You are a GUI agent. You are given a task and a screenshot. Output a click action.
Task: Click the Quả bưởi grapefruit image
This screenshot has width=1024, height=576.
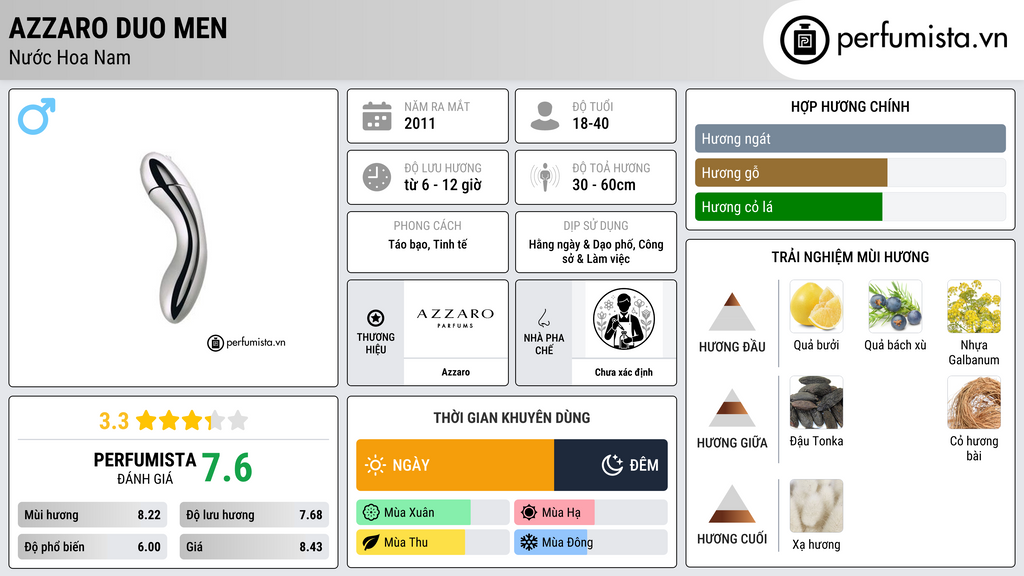pyautogui.click(x=816, y=306)
